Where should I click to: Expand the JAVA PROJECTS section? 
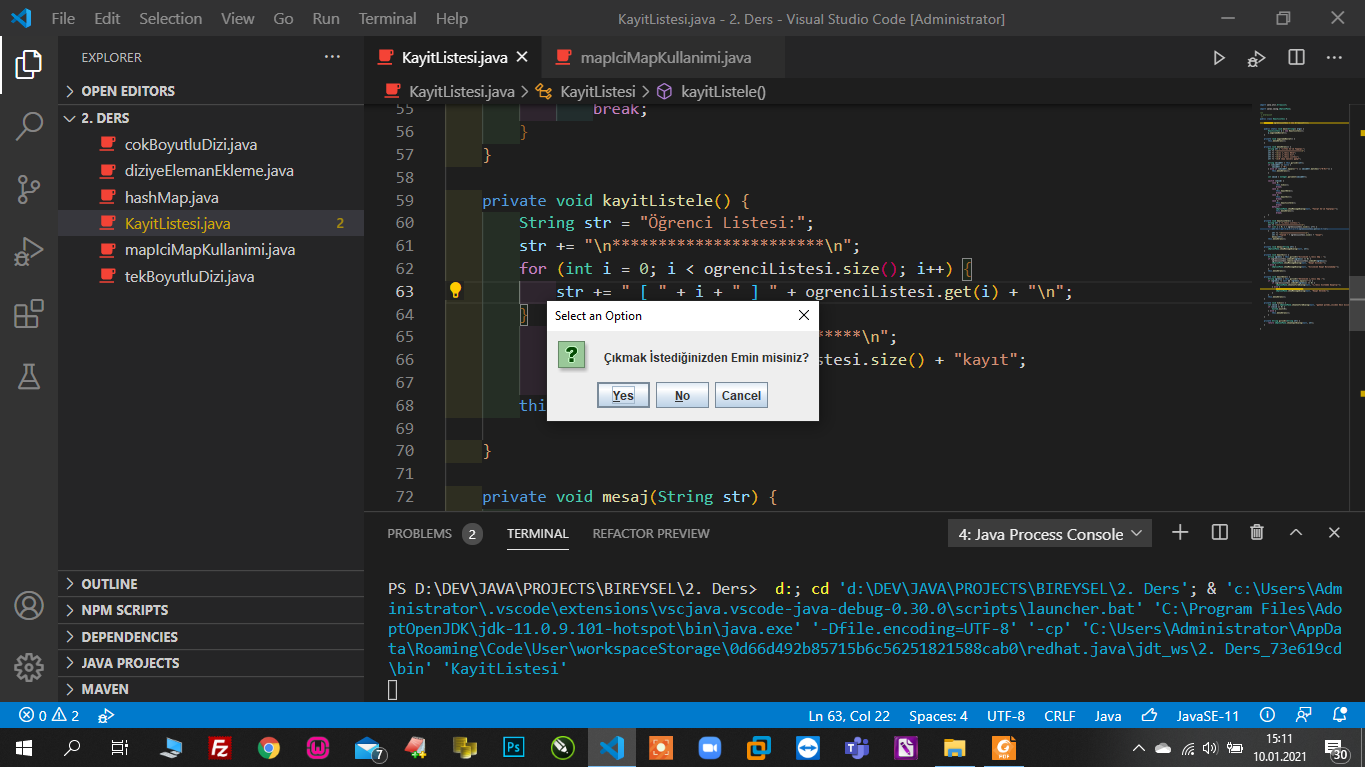point(130,663)
